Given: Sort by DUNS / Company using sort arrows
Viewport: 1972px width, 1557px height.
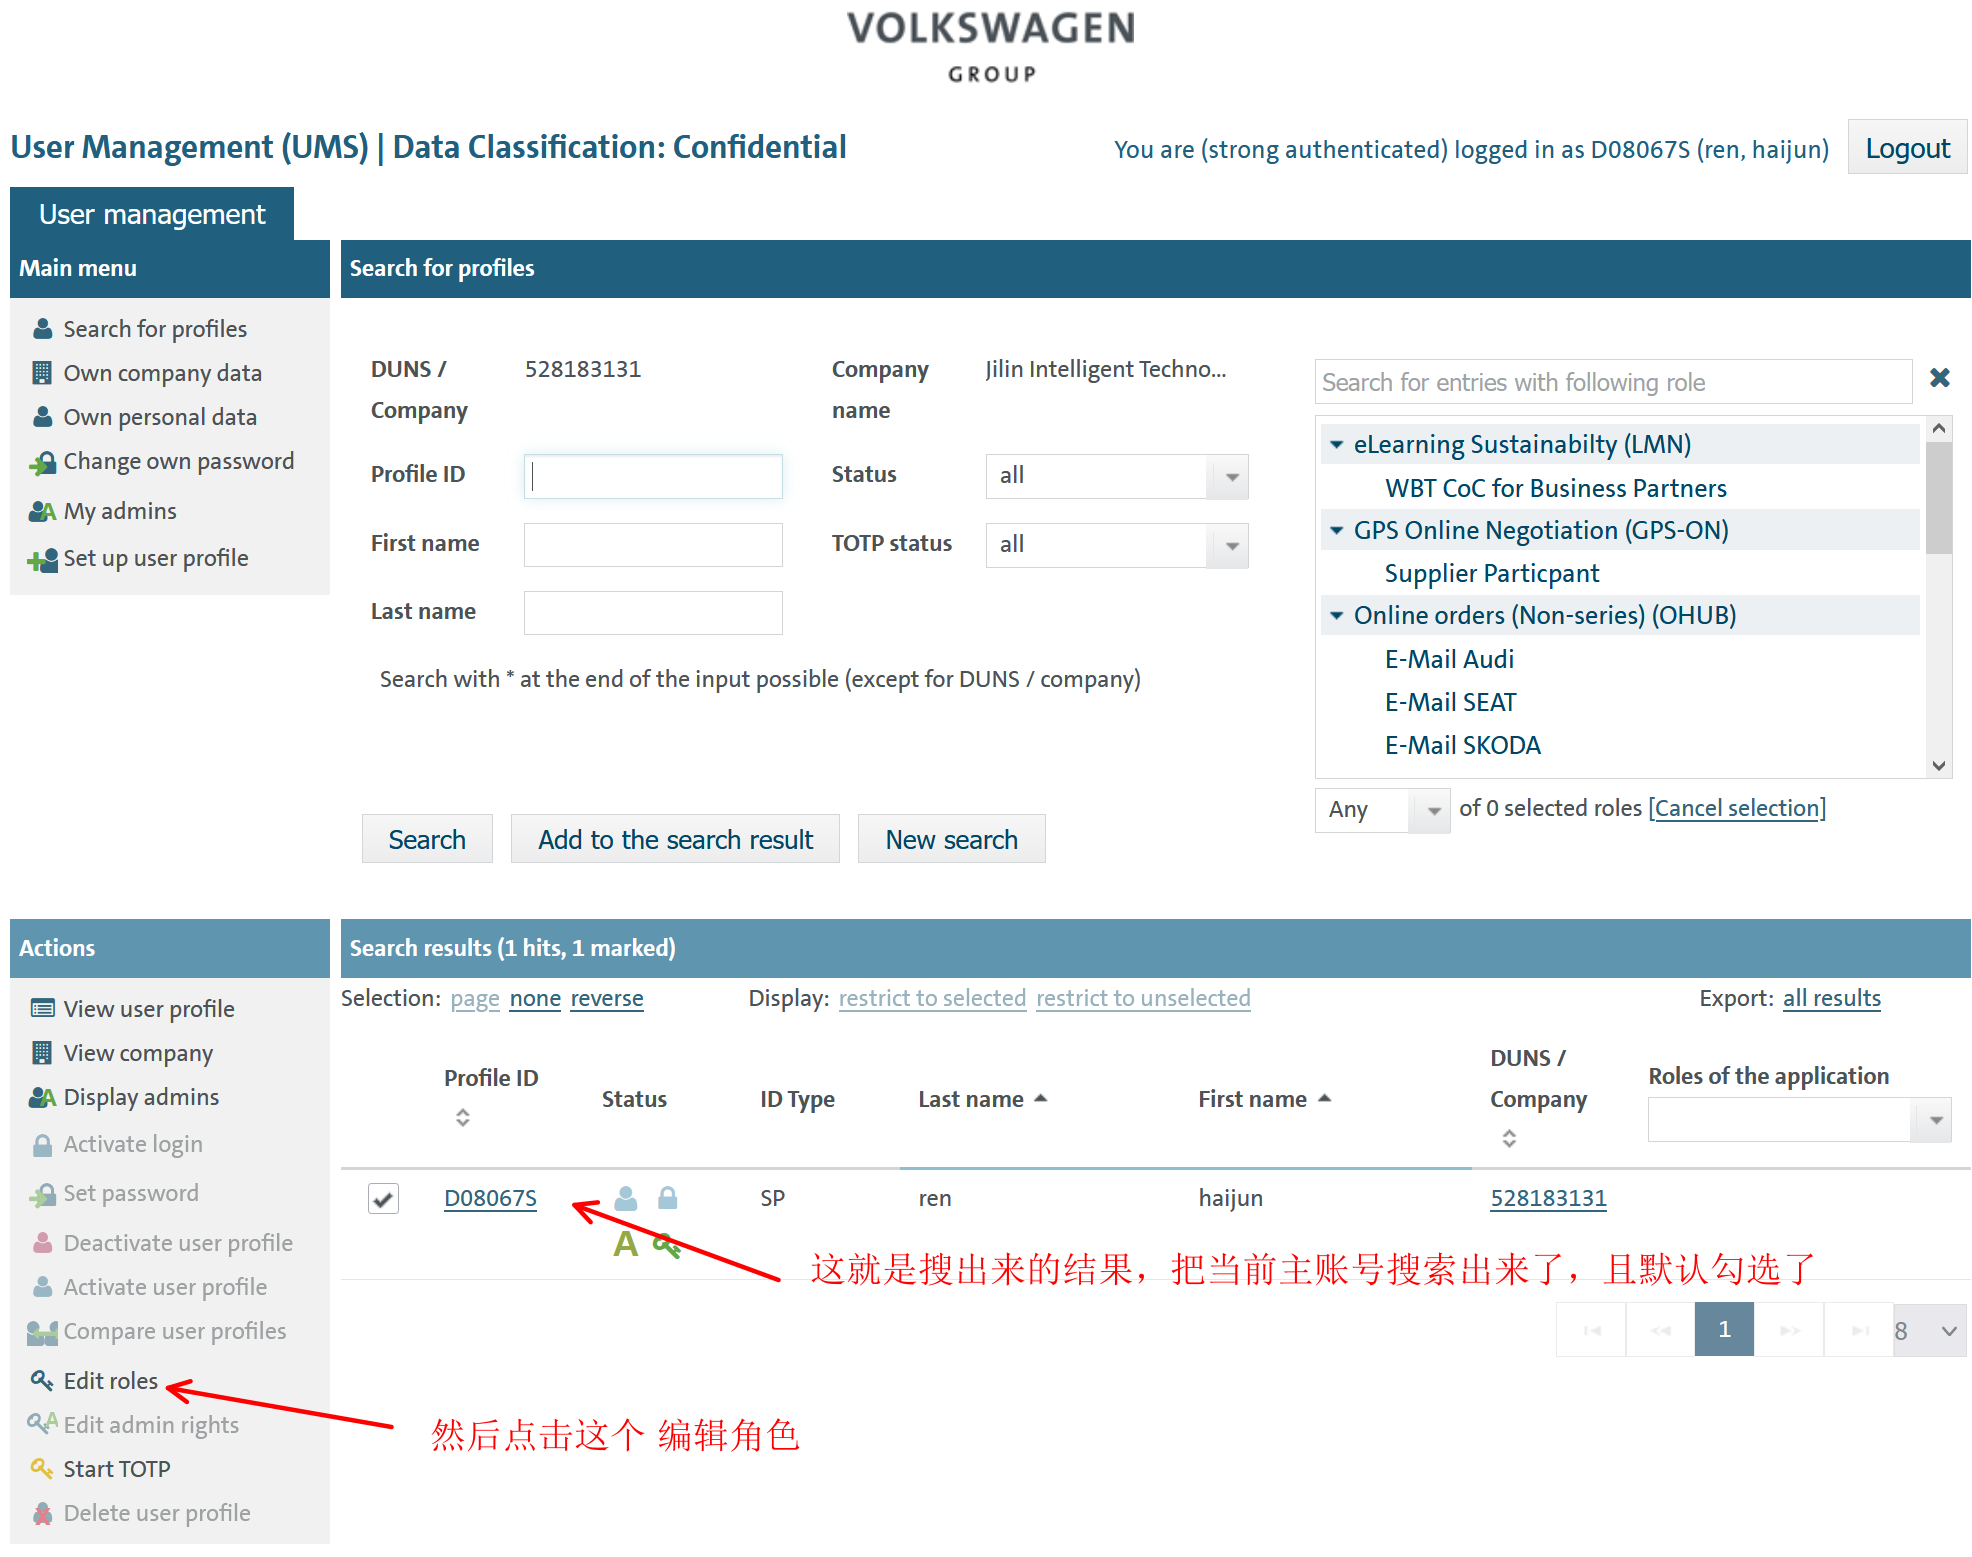Looking at the screenshot, I should [1509, 1138].
